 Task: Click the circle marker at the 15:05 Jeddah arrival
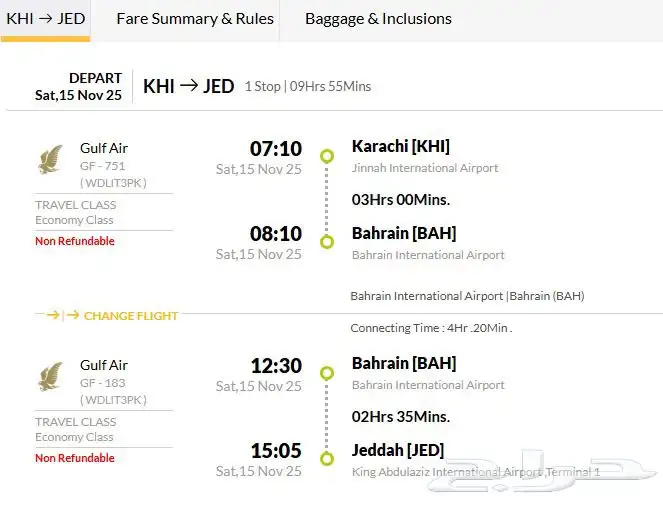(326, 458)
